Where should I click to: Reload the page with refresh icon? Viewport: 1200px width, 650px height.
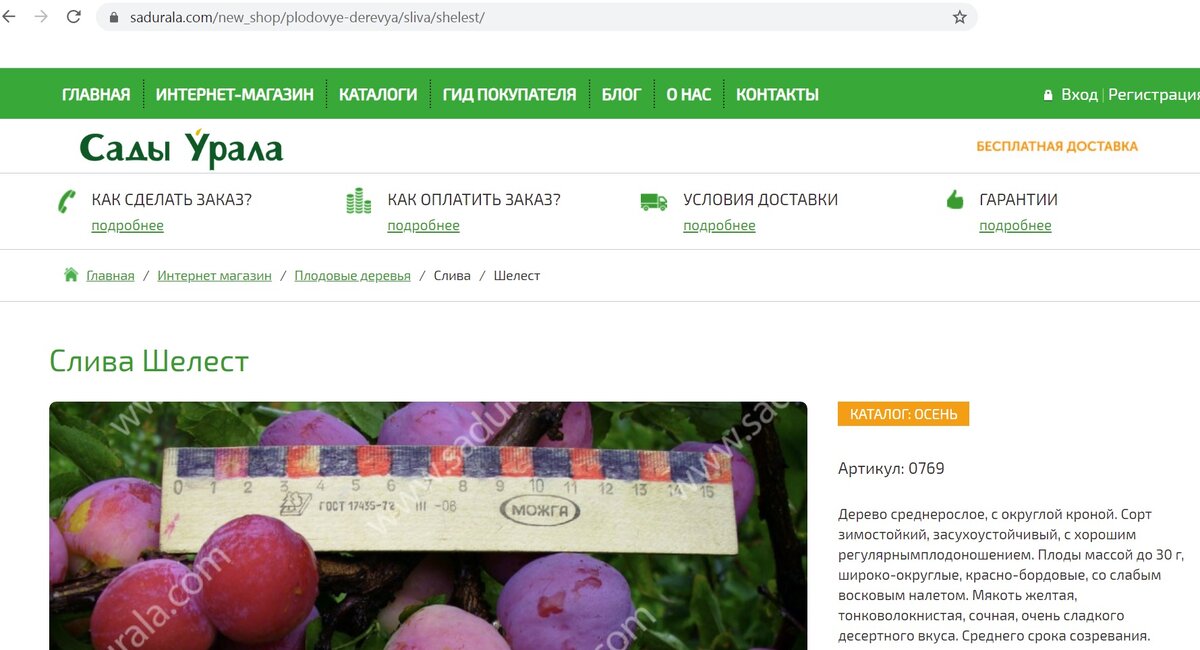coord(73,17)
